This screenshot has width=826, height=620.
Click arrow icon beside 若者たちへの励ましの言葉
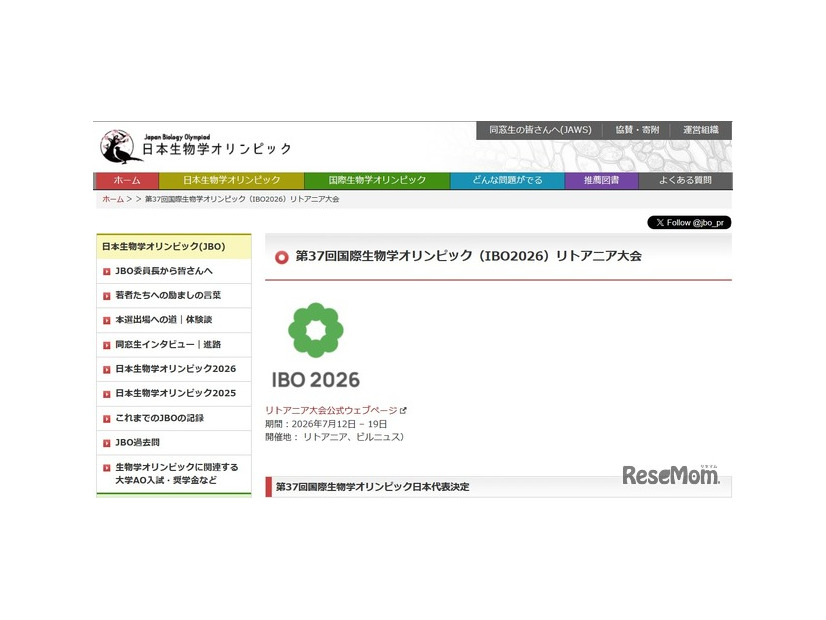(106, 296)
